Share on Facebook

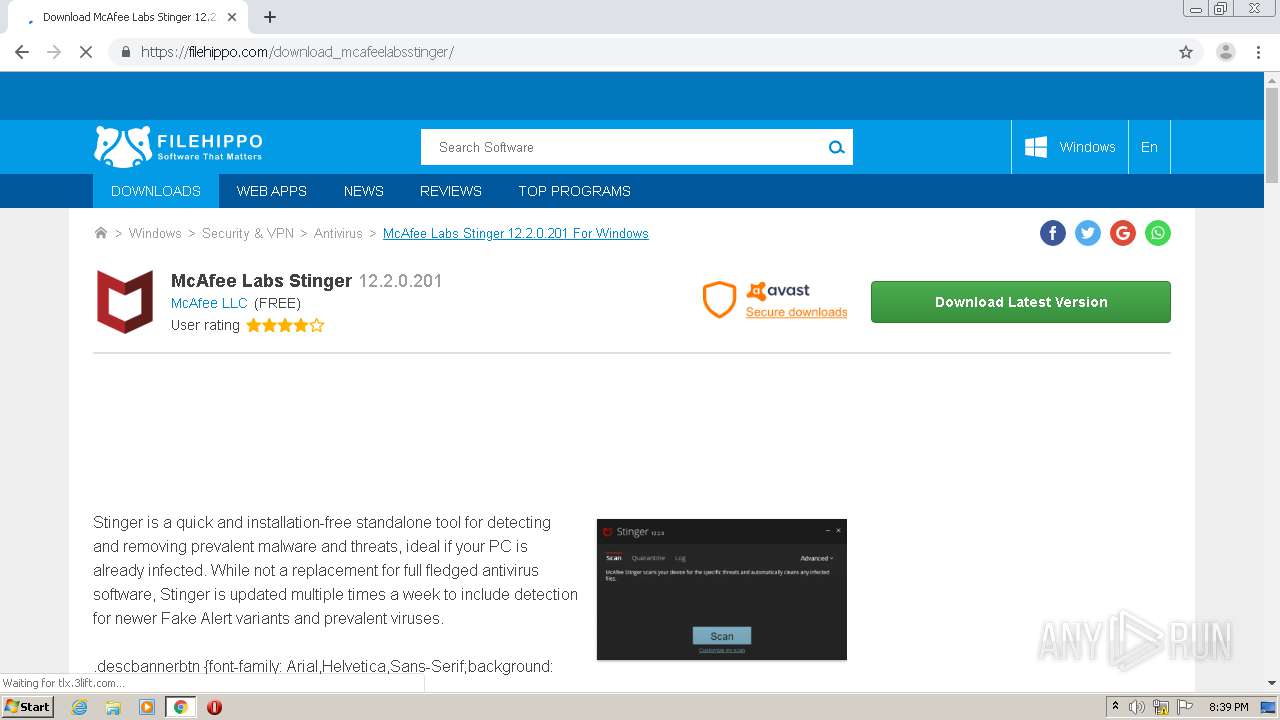(1053, 233)
